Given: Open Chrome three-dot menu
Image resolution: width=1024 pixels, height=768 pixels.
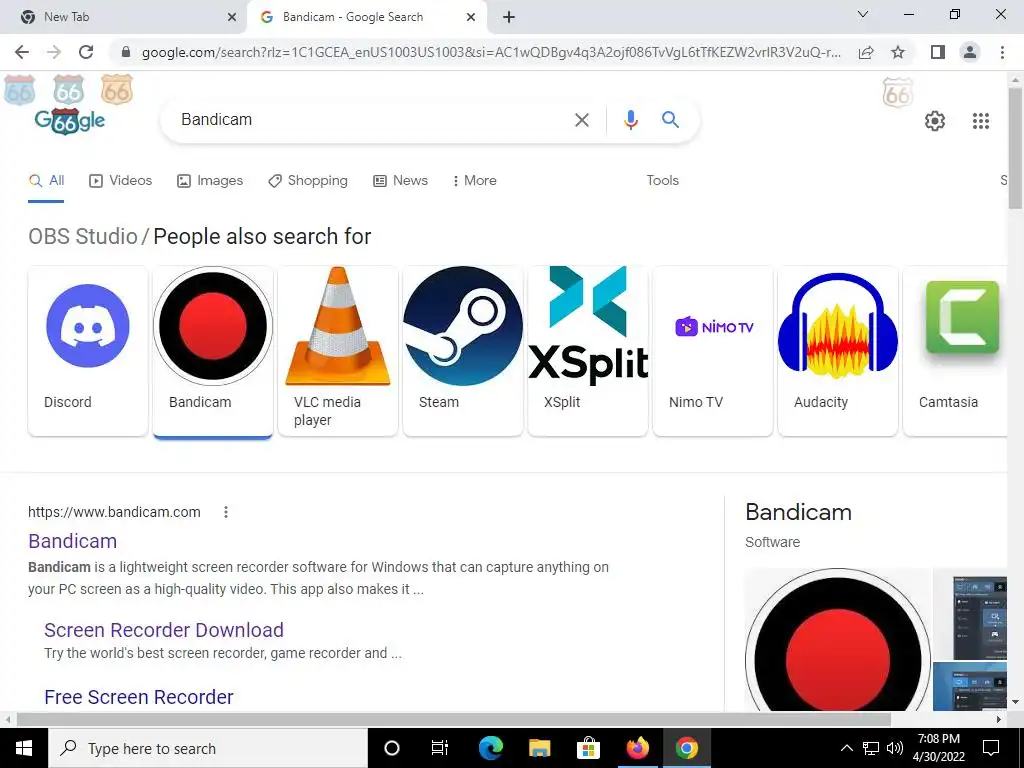Looking at the screenshot, I should (x=1002, y=52).
